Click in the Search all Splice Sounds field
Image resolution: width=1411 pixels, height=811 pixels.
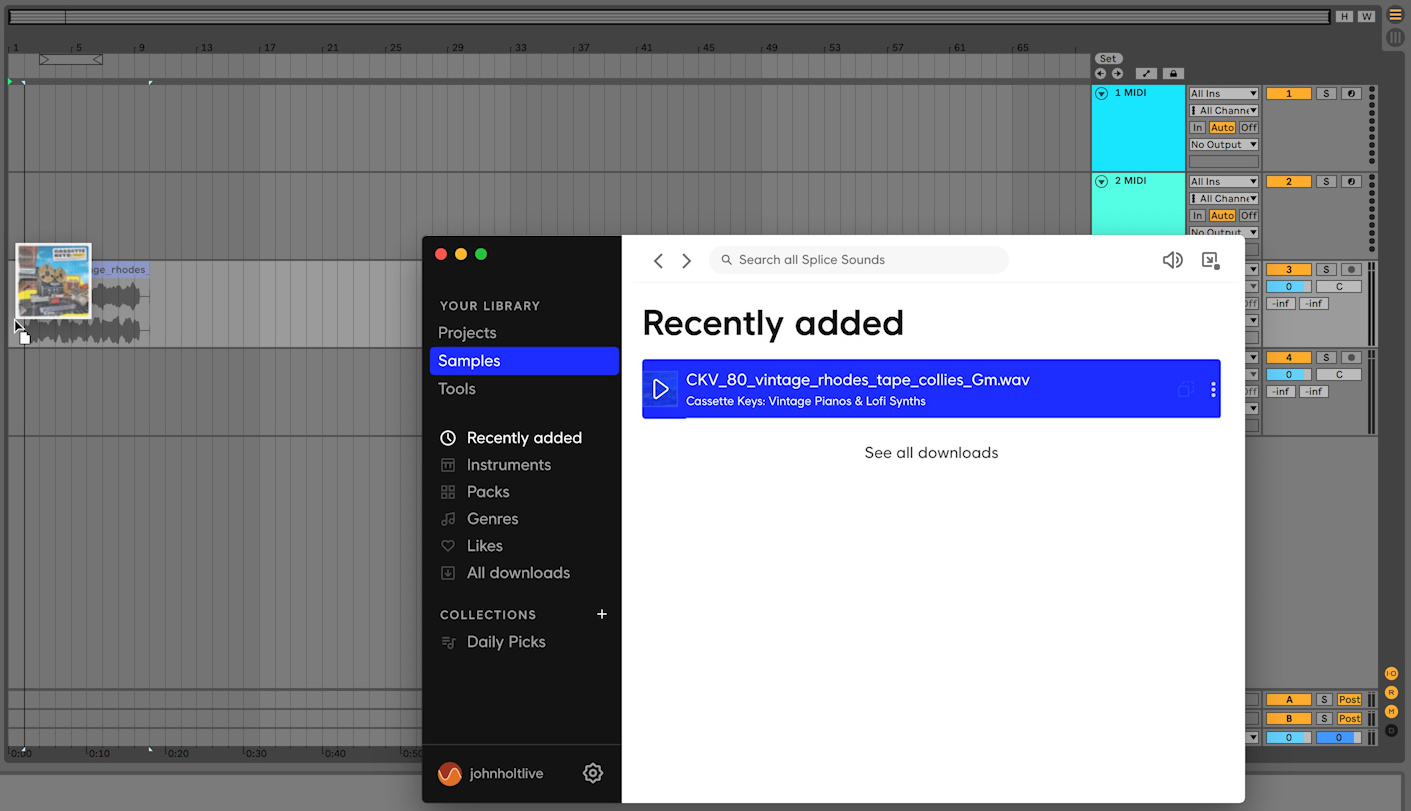pyautogui.click(x=859, y=260)
